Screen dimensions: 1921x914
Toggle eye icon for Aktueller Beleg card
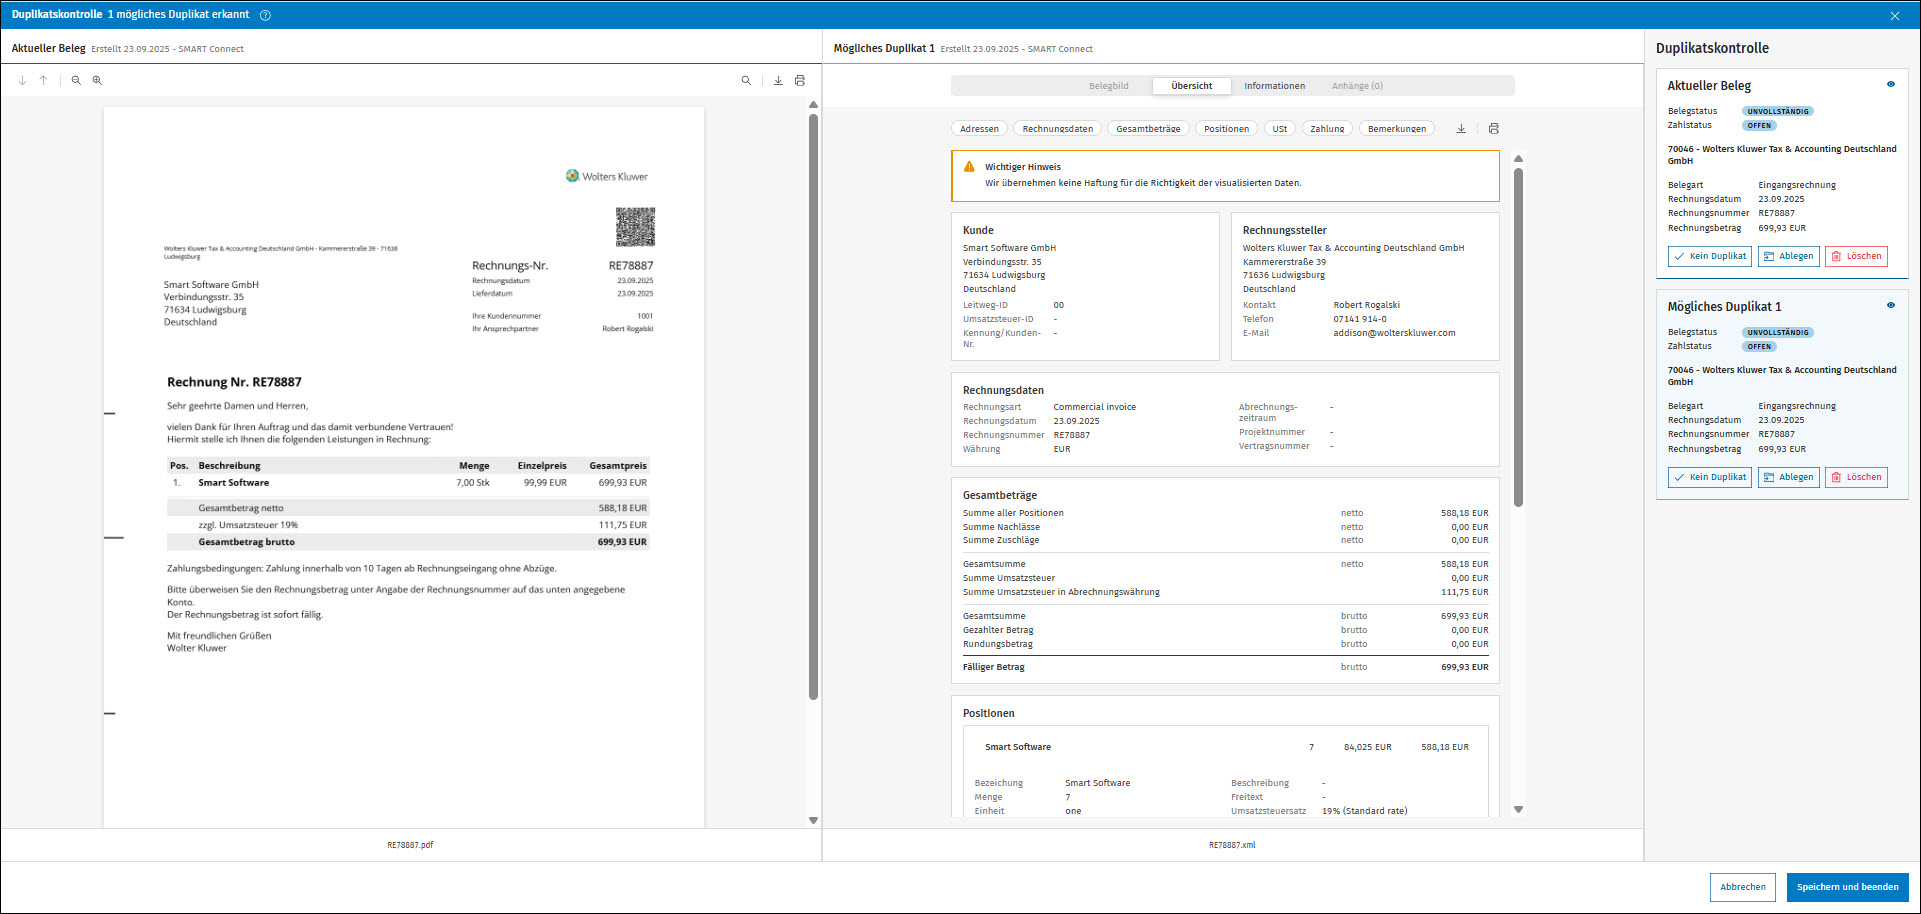[x=1891, y=84]
